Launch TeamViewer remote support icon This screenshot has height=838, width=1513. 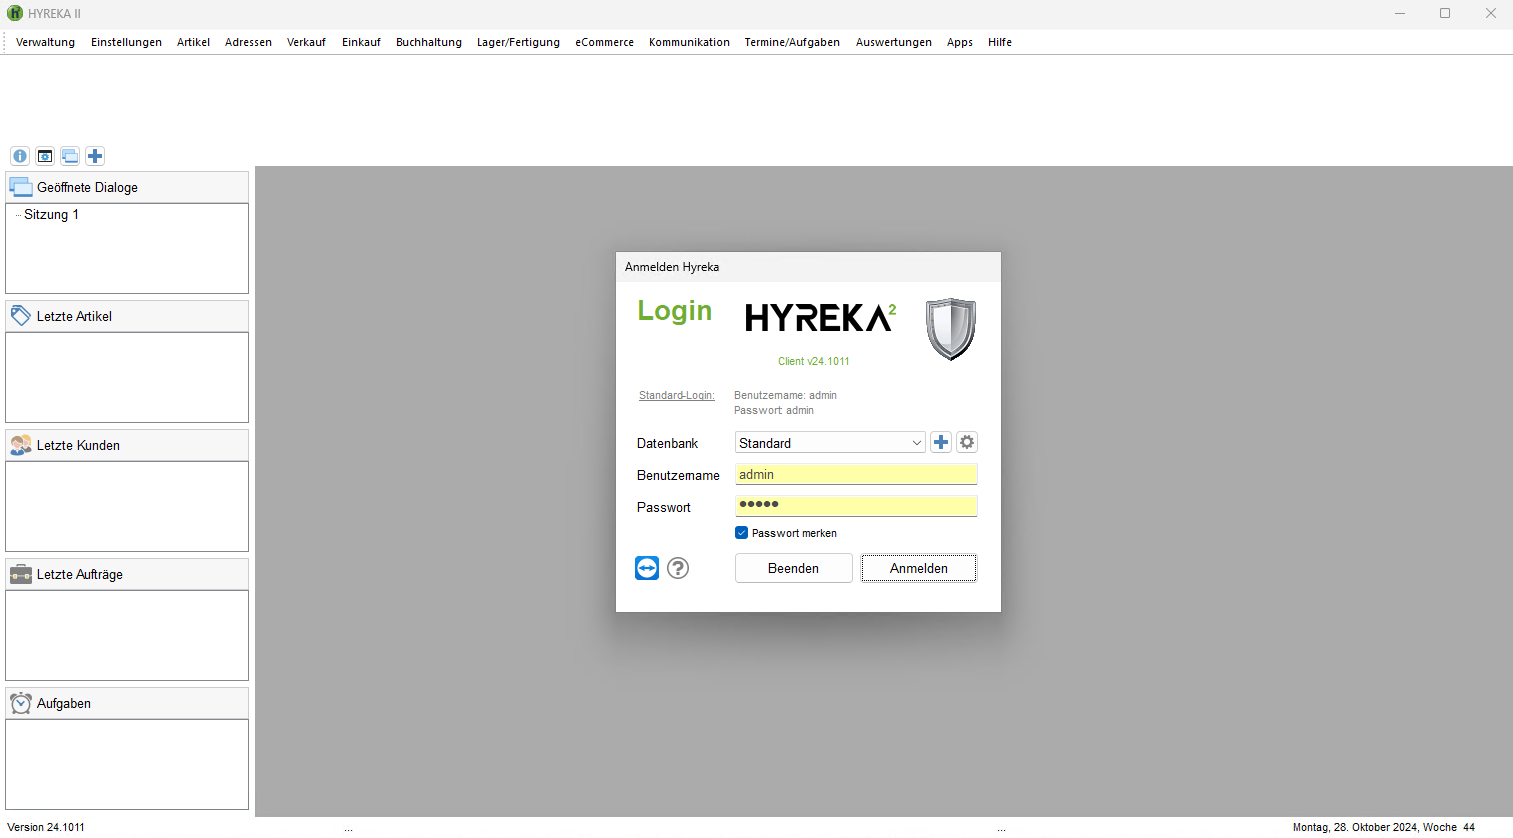(x=647, y=568)
